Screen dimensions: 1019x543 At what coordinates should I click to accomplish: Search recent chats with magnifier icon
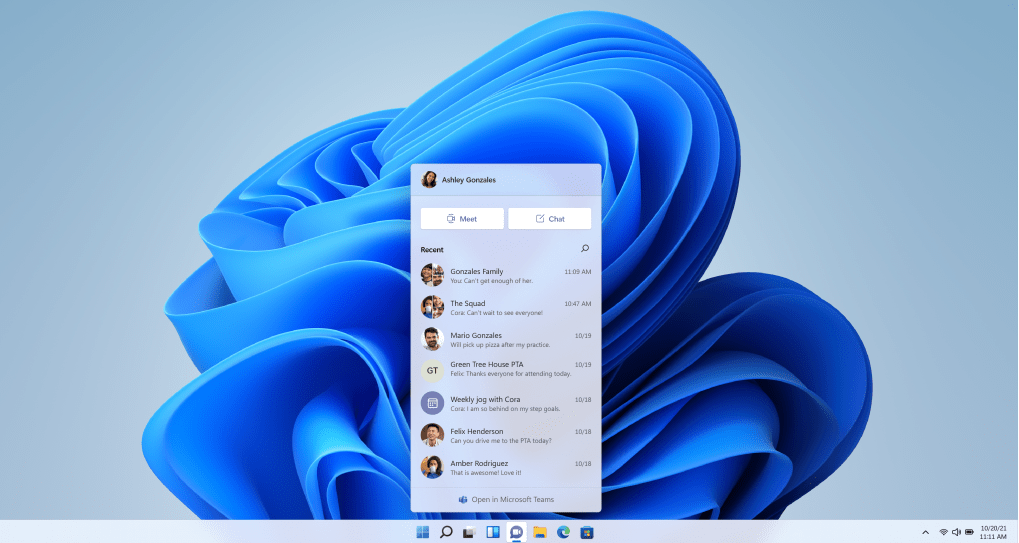tap(585, 249)
